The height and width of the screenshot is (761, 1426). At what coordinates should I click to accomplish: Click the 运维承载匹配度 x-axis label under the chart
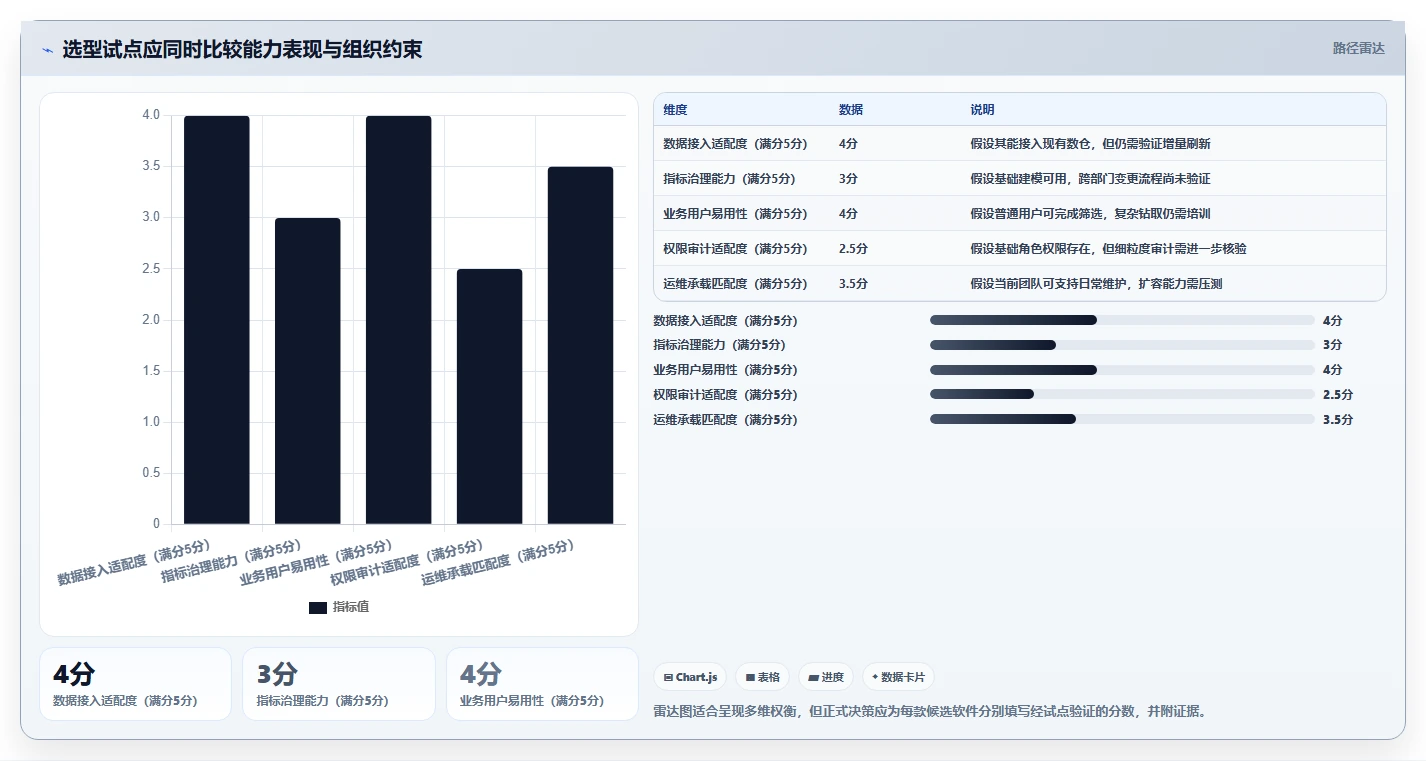(x=498, y=562)
